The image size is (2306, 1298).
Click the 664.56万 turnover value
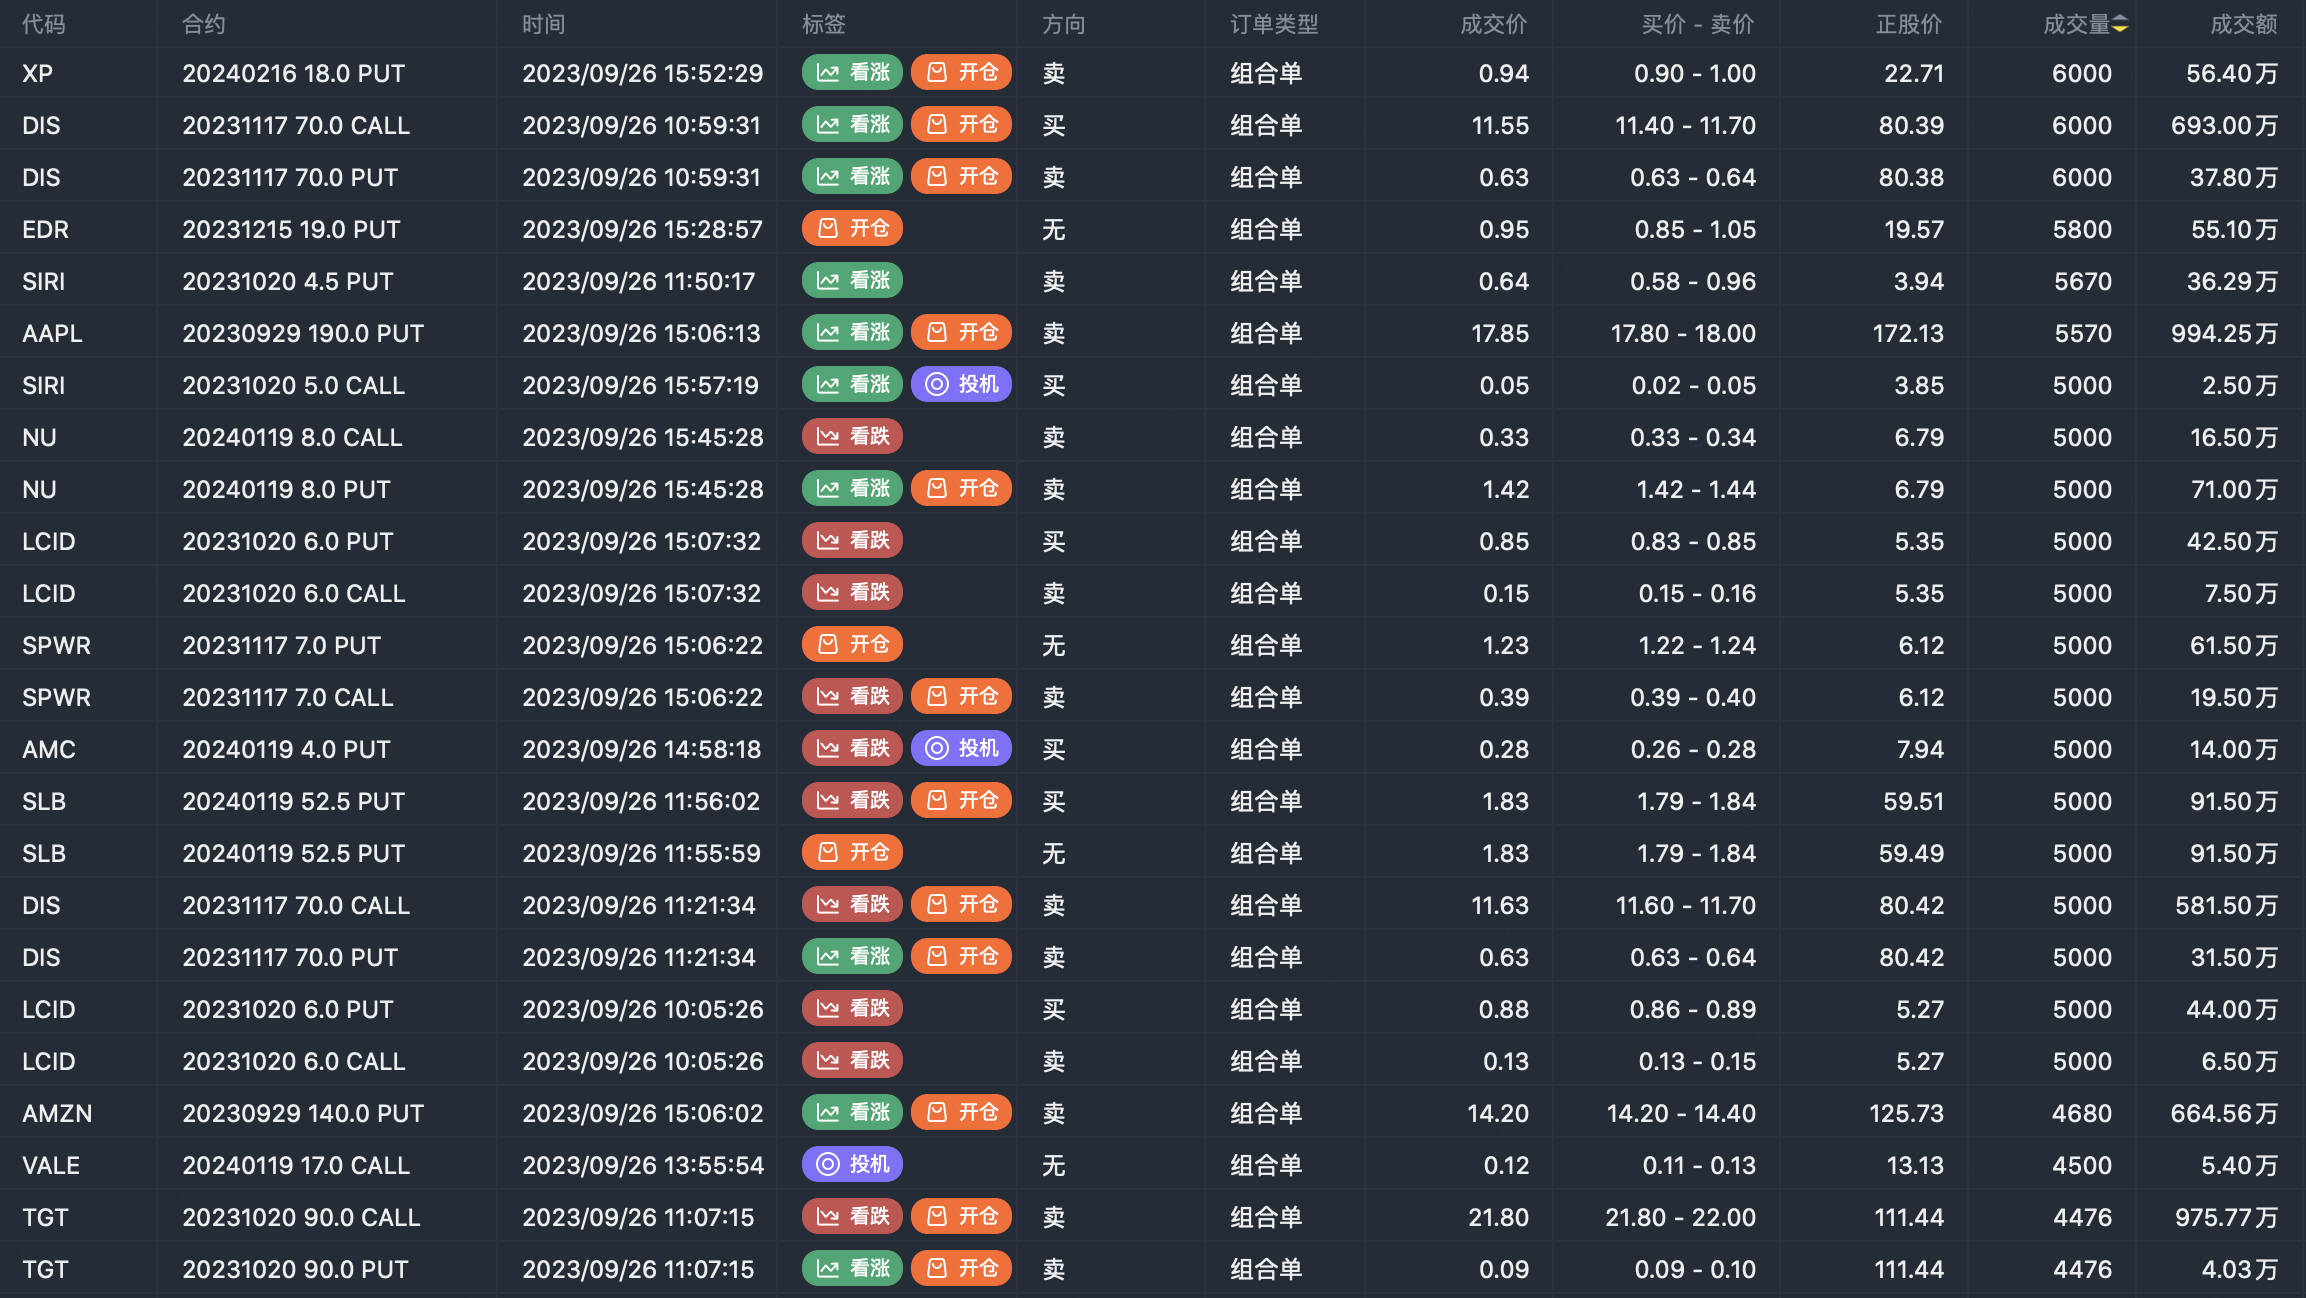tap(2224, 1113)
